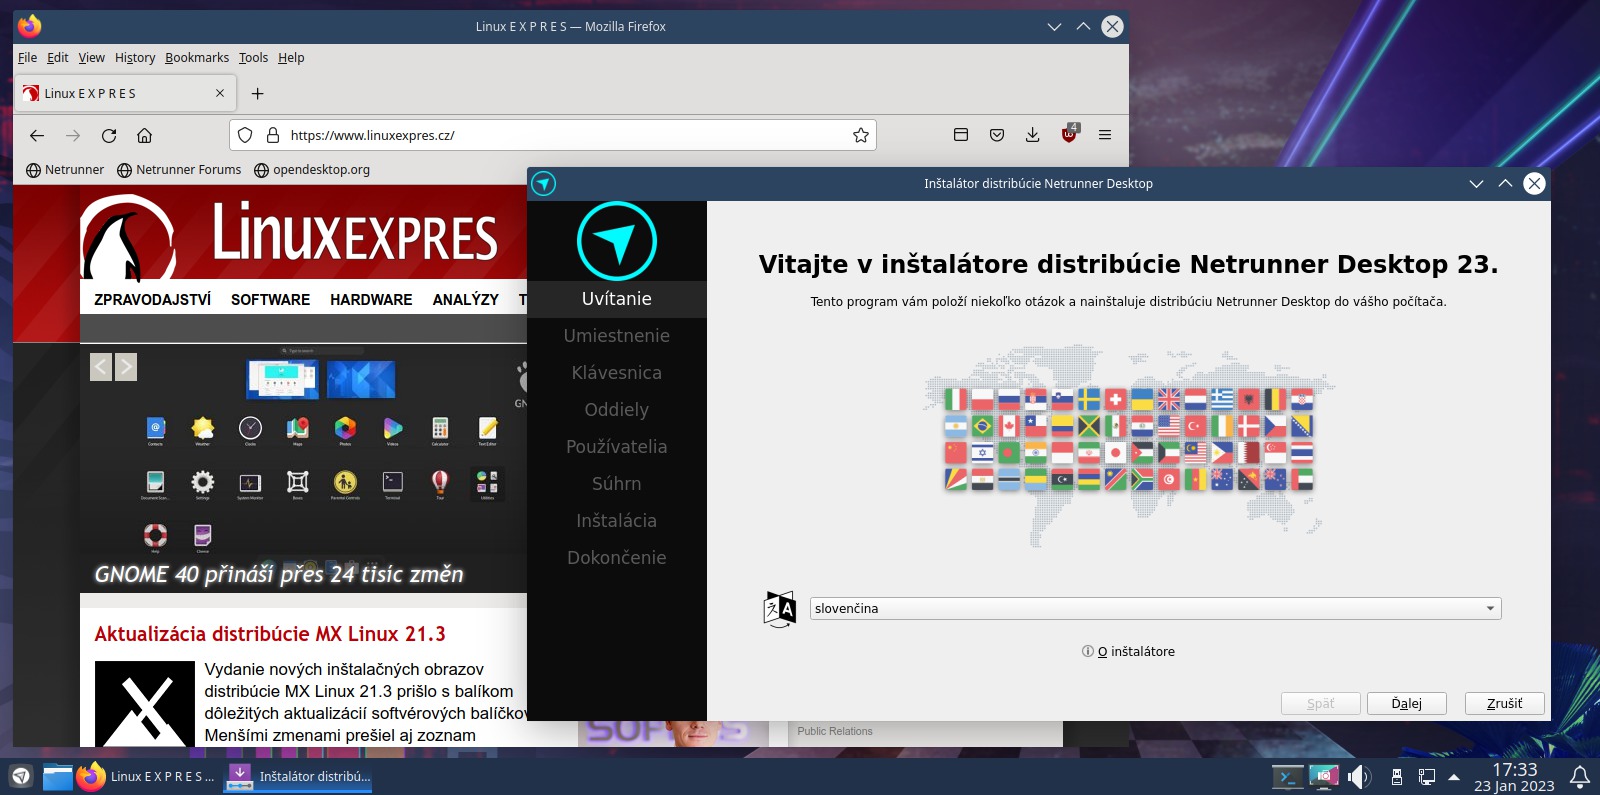Open the Pocket save icon

tap(997, 135)
